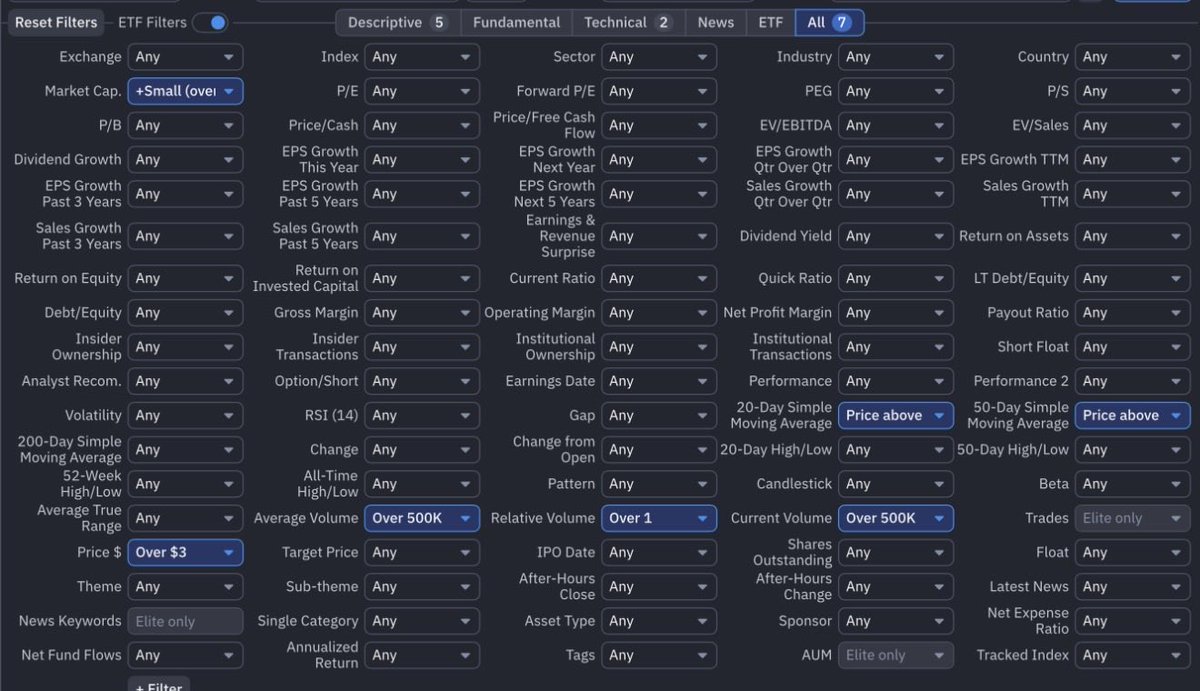1200x691 pixels.
Task: Expand the P/E filter dropdown
Action: tap(422, 91)
